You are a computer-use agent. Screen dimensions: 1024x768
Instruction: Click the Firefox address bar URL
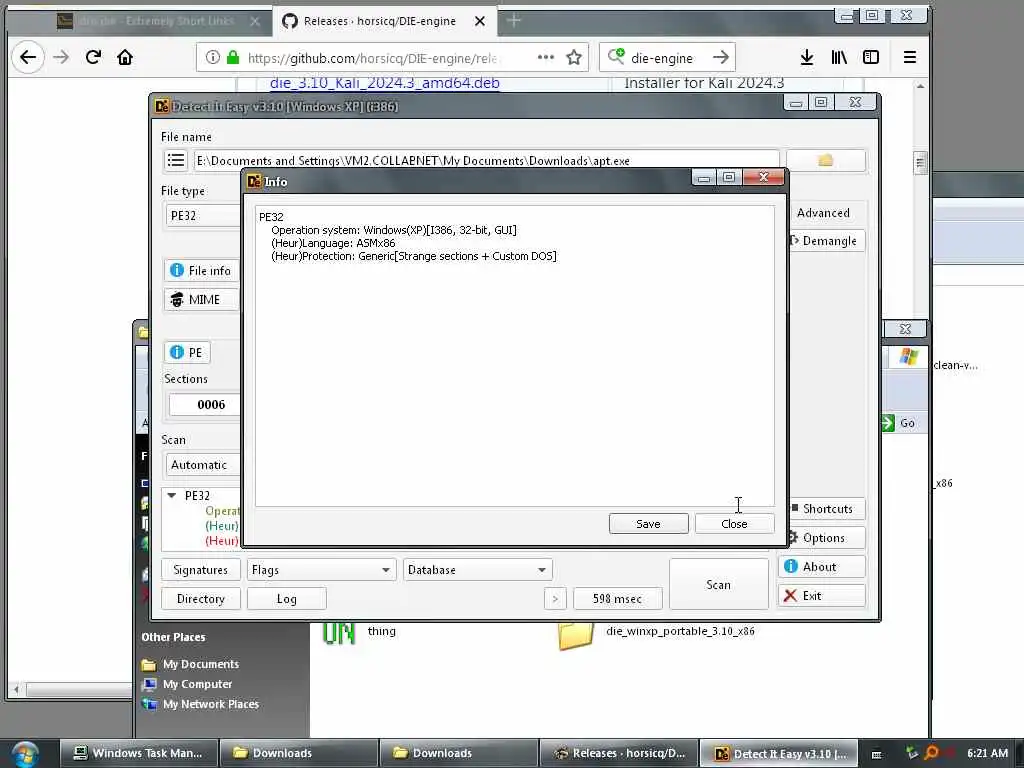[372, 57]
